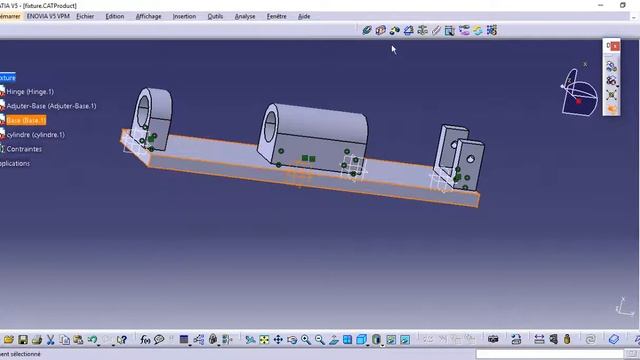
Task: Click the speech bubble comment icon
Action: tap(159, 340)
